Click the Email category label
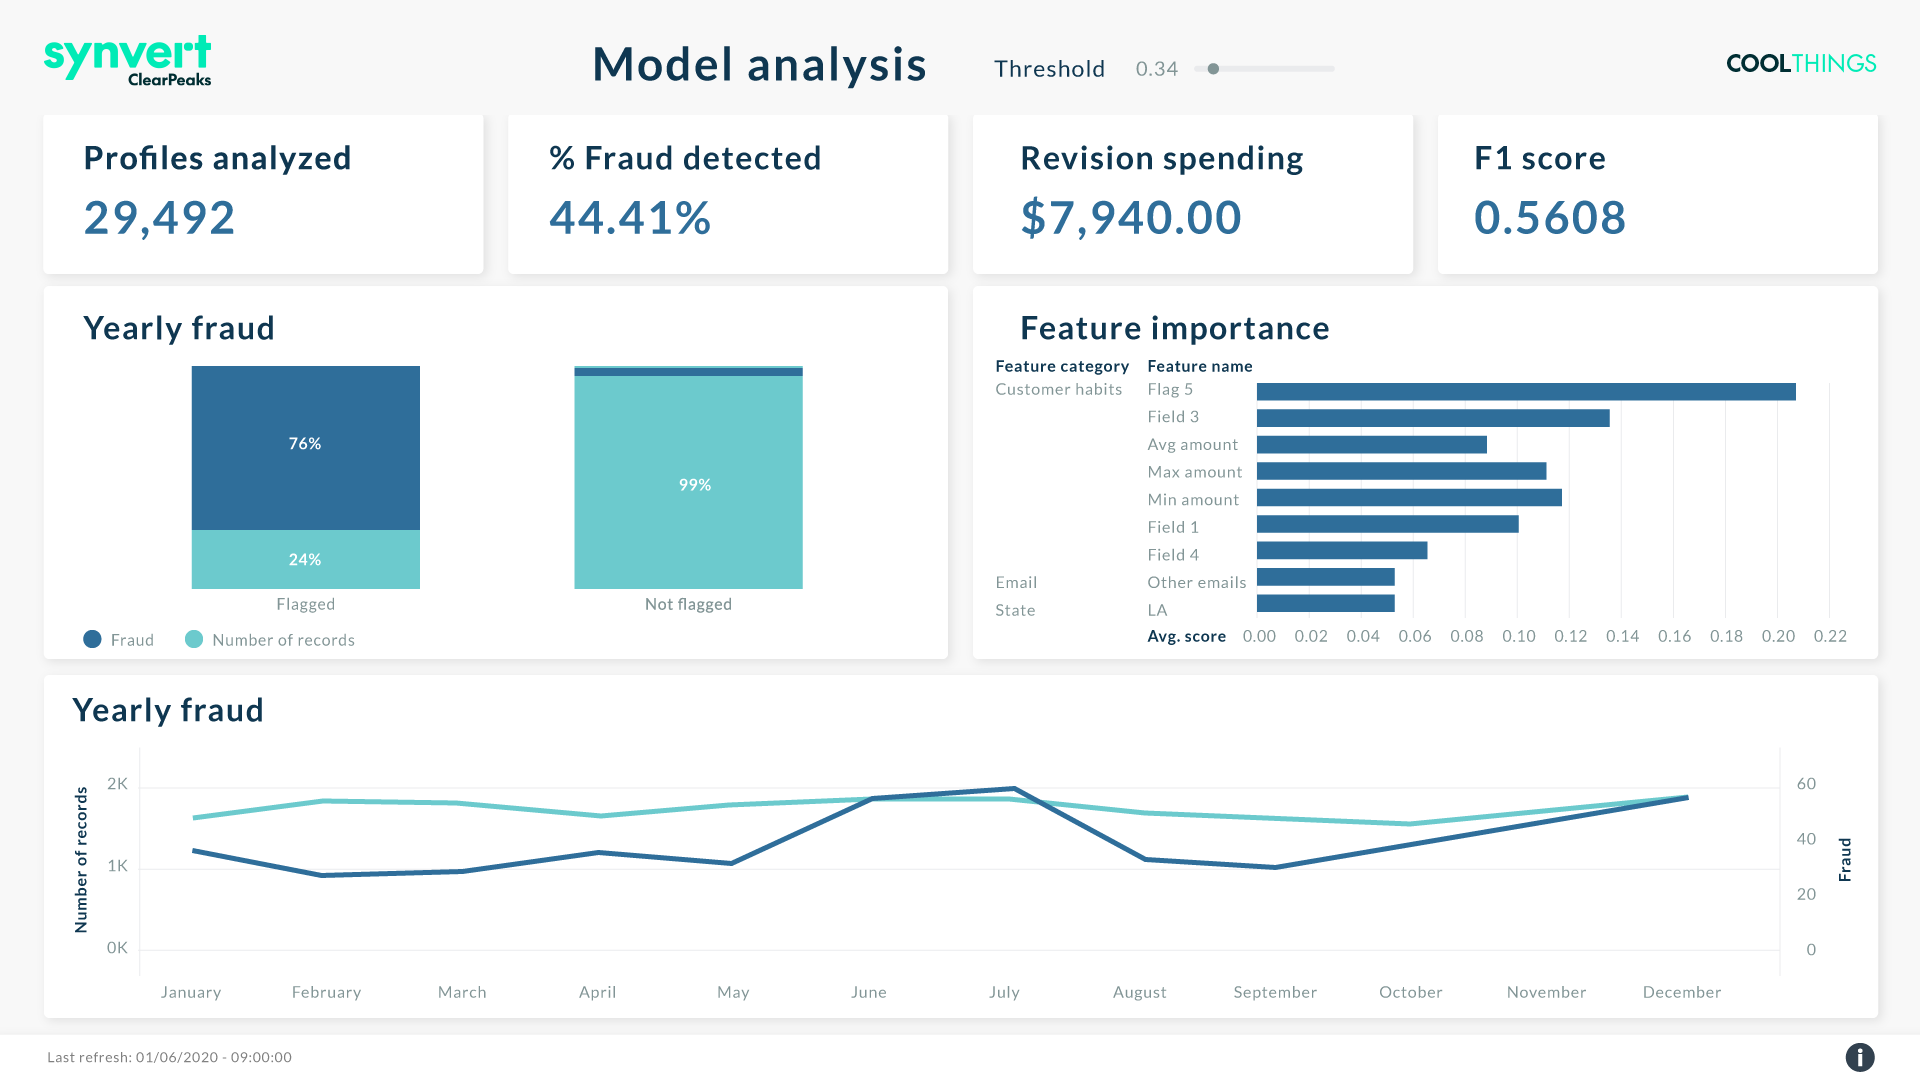Image resolution: width=1920 pixels, height=1080 pixels. (x=1016, y=583)
